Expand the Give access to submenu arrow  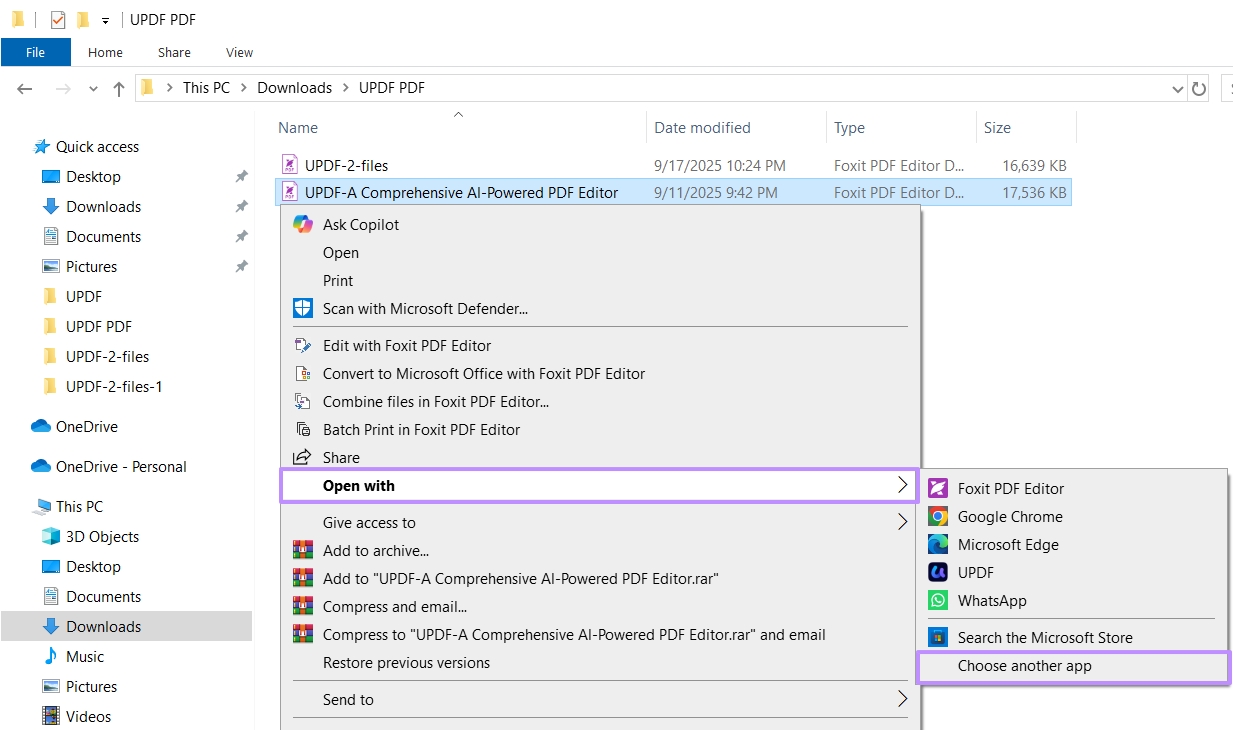point(901,521)
